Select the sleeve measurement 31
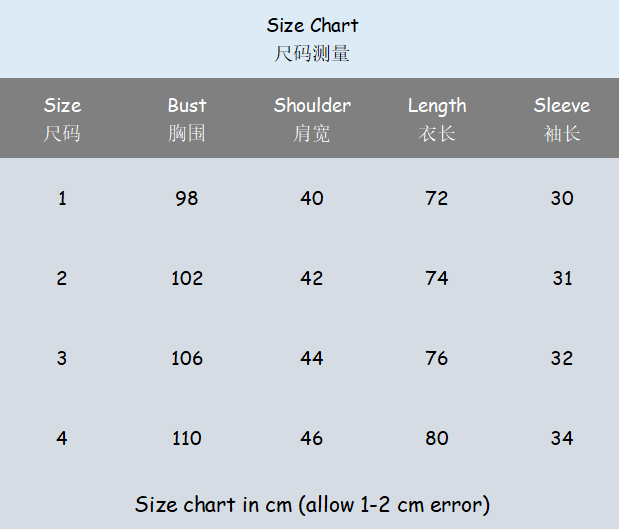 562,278
